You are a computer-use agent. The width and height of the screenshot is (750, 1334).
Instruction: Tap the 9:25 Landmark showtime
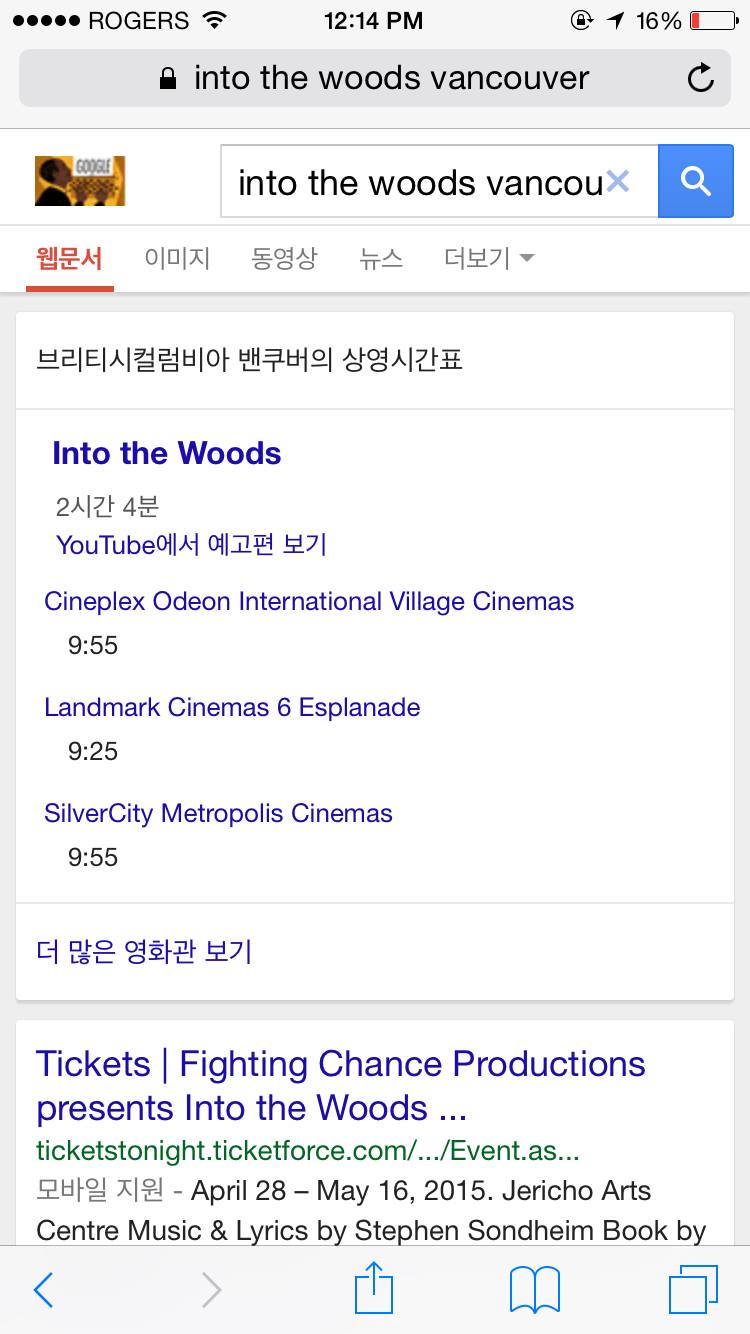93,751
